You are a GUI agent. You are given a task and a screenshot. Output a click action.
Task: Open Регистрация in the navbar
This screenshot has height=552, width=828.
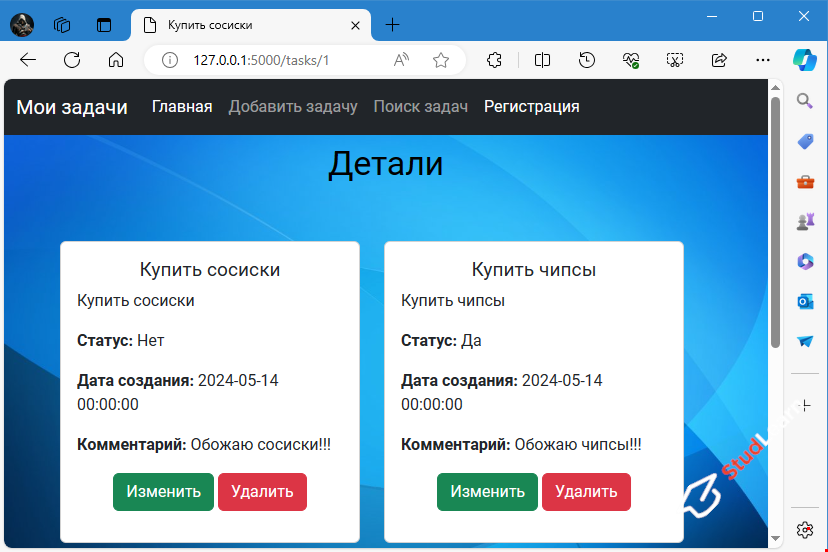pyautogui.click(x=532, y=107)
